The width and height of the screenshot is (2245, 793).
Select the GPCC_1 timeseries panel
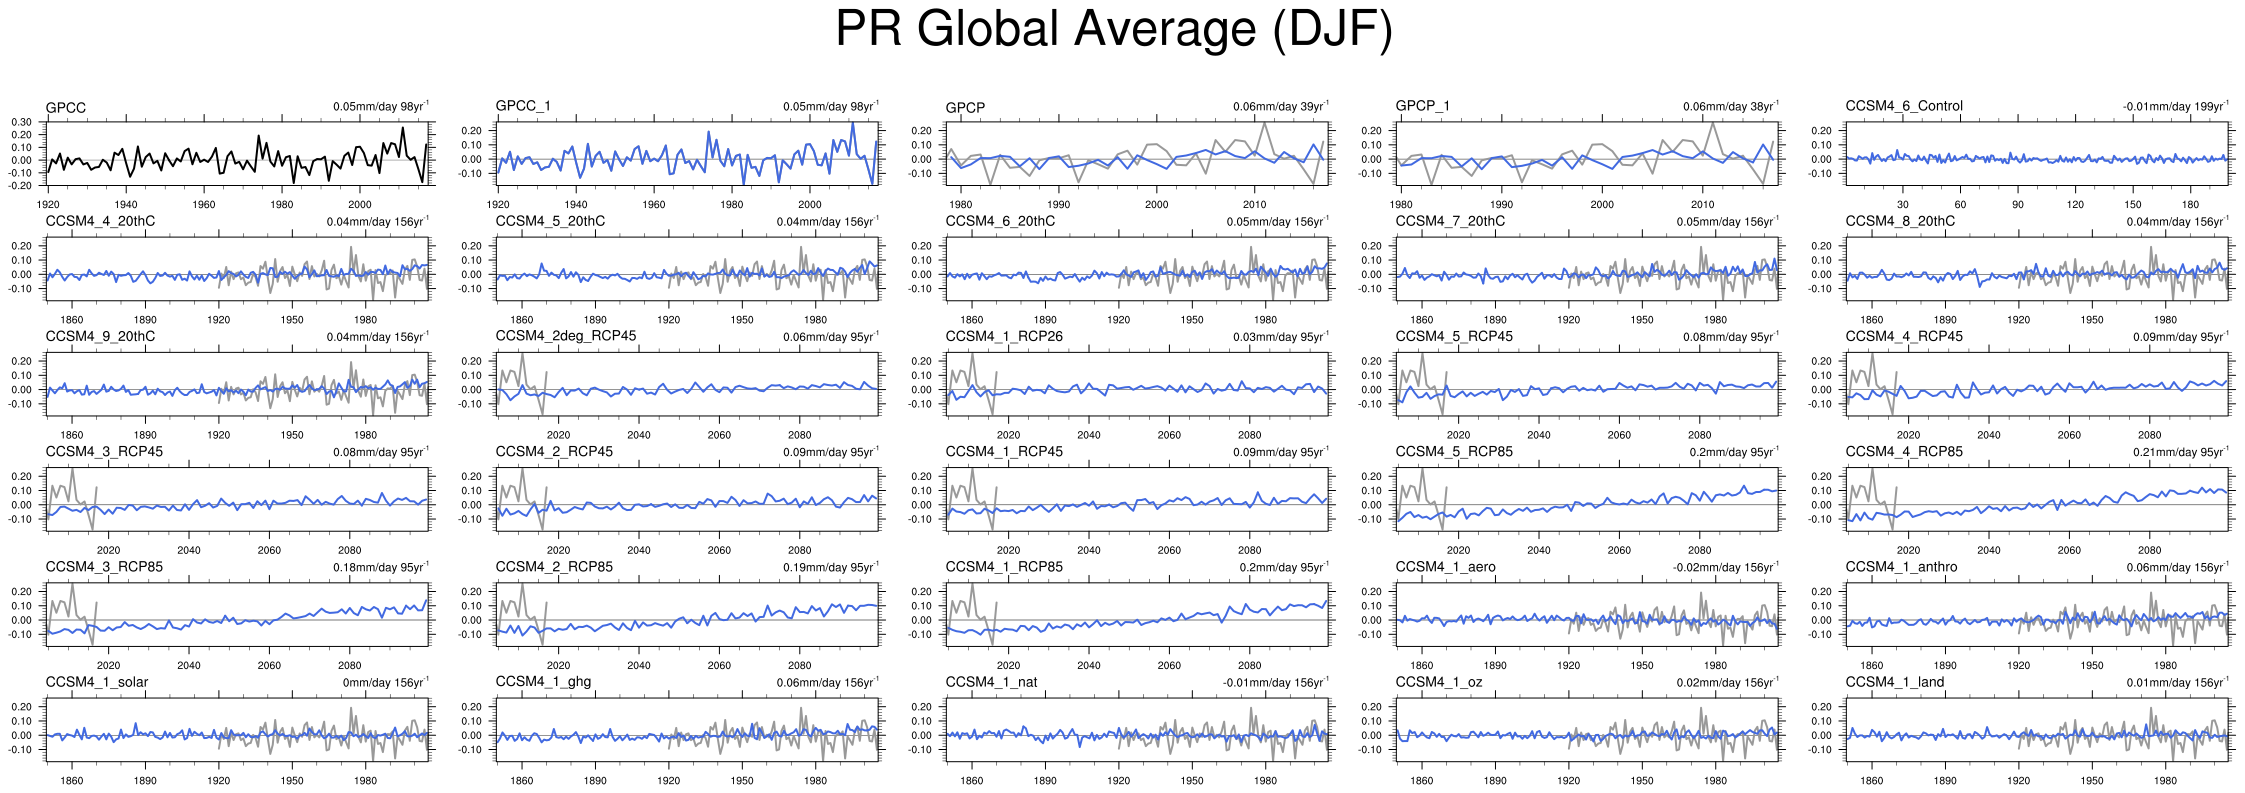[x=687, y=154]
